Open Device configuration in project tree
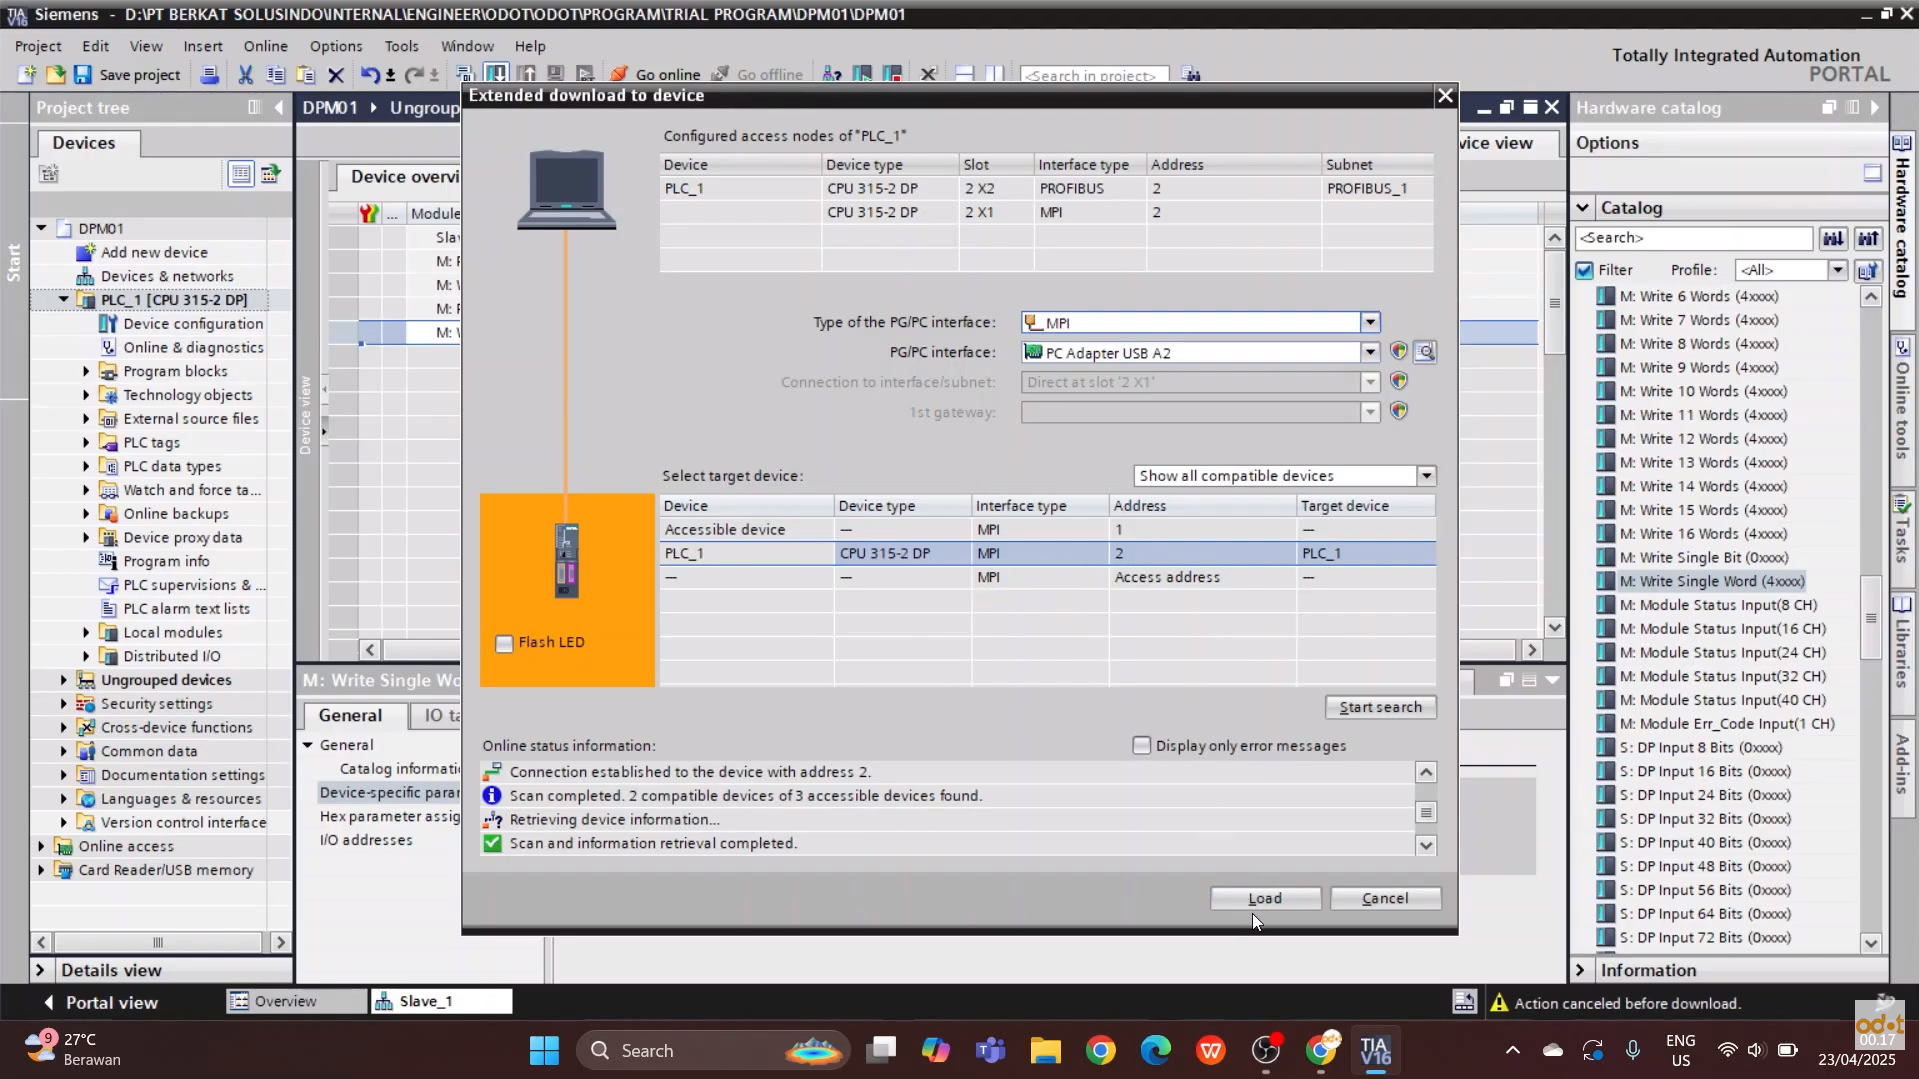Image resolution: width=1919 pixels, height=1079 pixels. click(x=193, y=323)
